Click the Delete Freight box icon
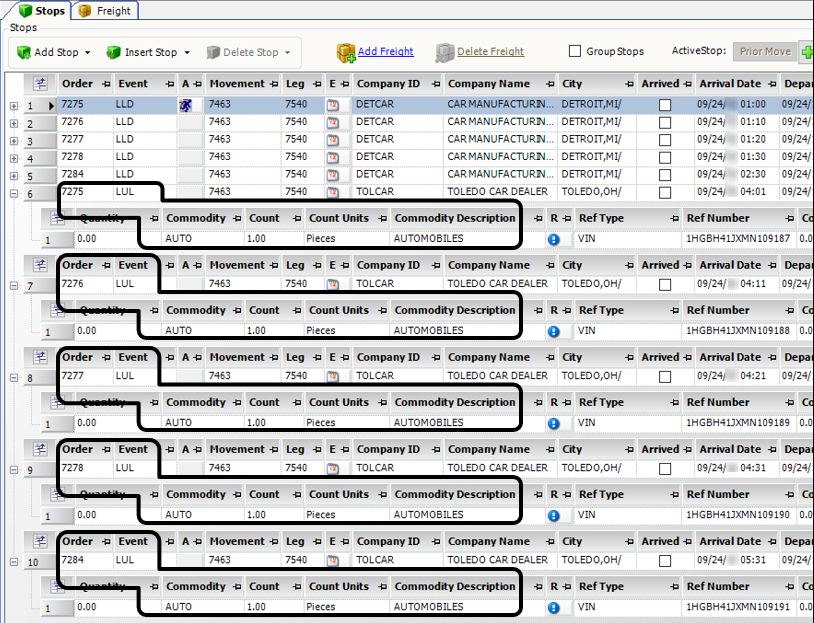Image resolution: width=814 pixels, height=623 pixels. point(444,53)
